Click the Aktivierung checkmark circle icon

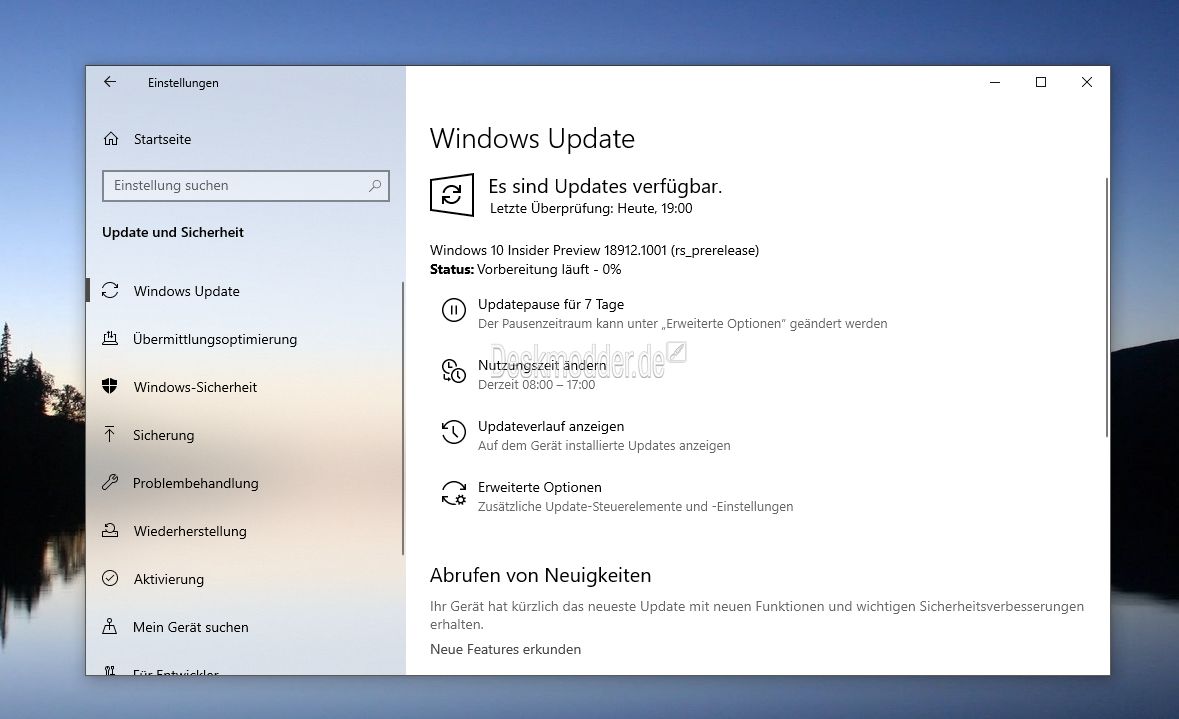110,578
